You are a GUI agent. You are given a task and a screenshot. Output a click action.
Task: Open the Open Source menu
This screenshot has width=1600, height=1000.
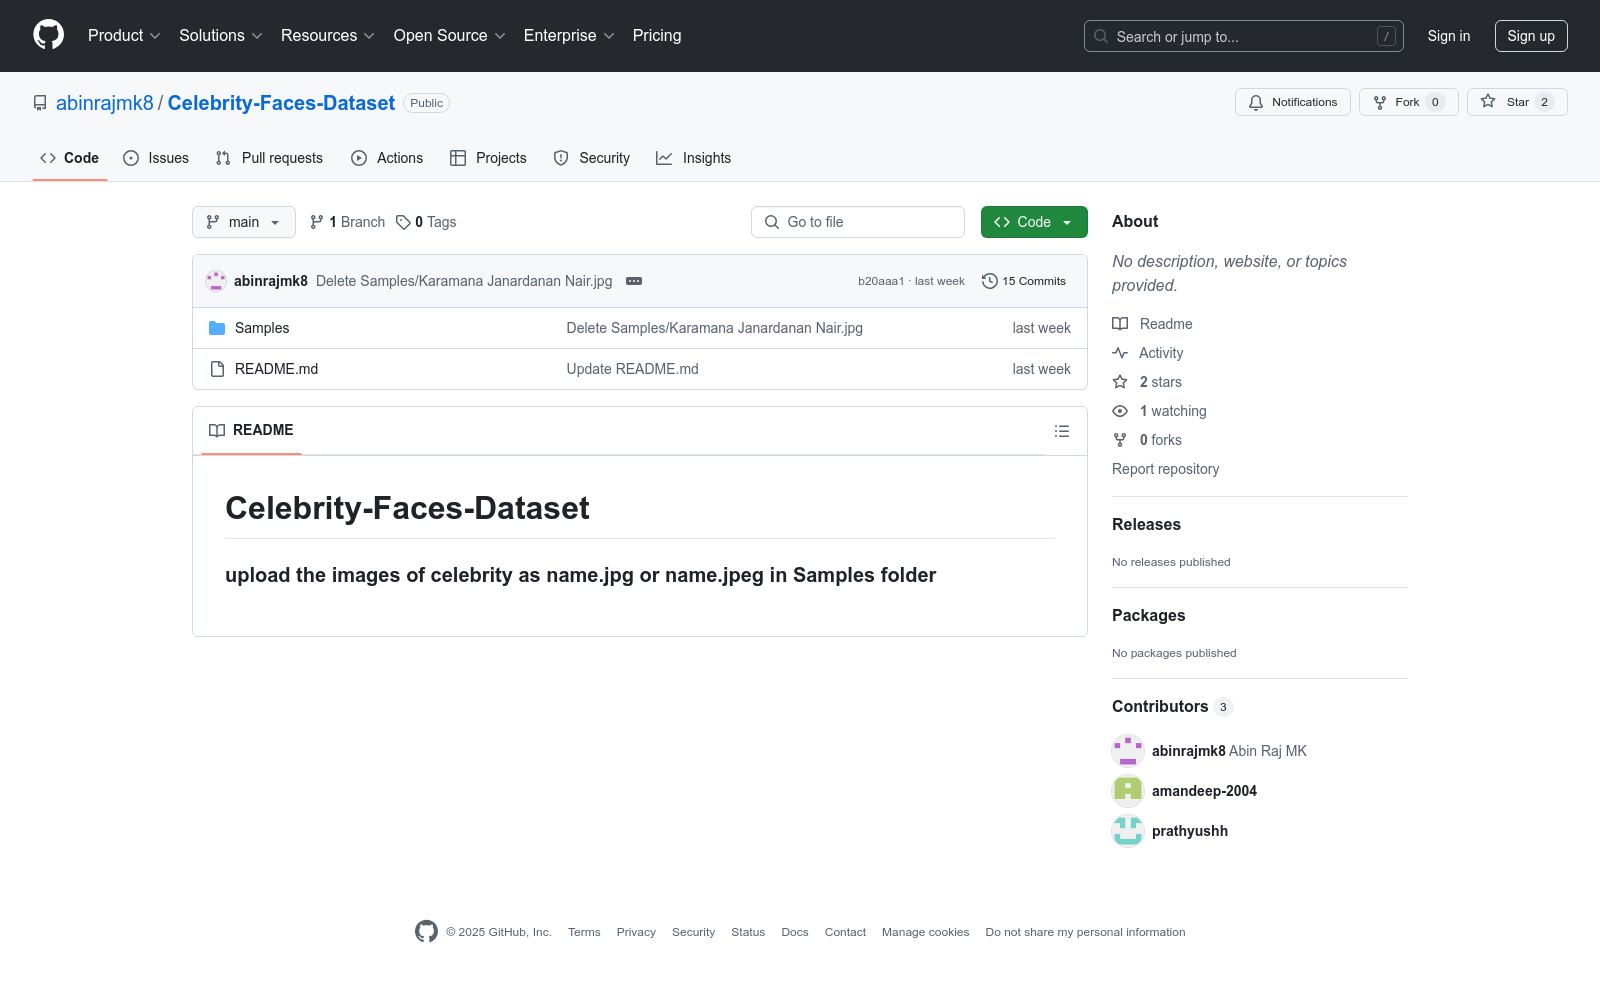[449, 35]
